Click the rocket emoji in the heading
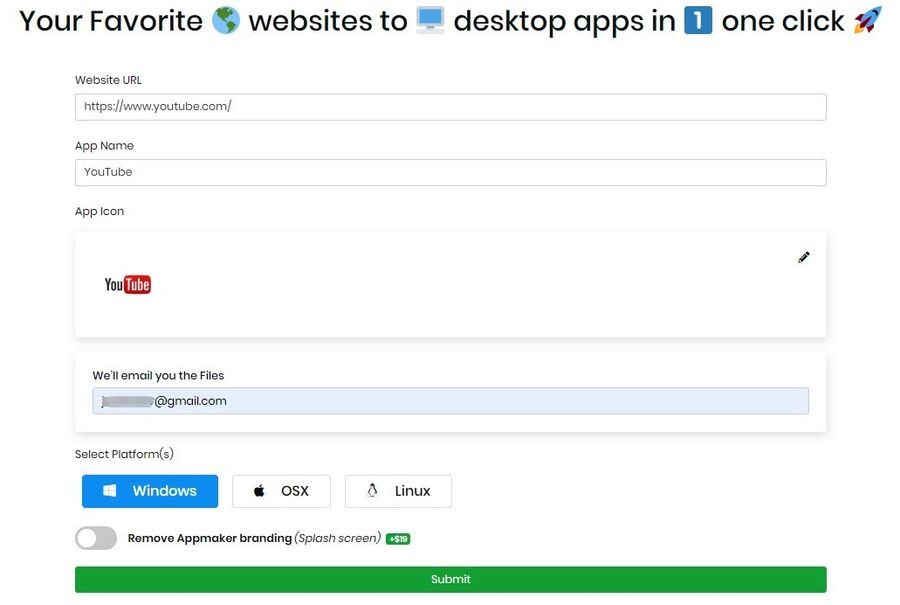This screenshot has width=900, height=605. coord(867,21)
